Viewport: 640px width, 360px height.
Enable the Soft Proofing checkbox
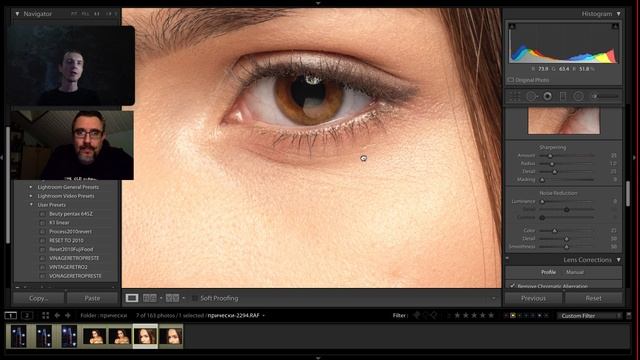(x=195, y=298)
